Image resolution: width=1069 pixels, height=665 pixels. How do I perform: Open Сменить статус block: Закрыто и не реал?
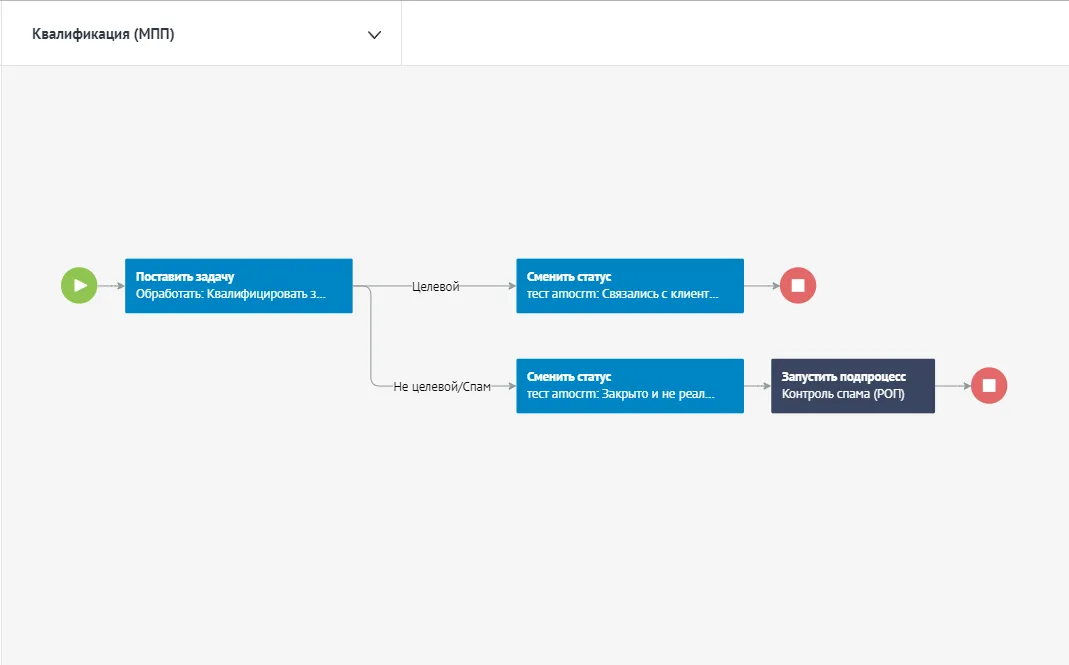pyautogui.click(x=629, y=386)
